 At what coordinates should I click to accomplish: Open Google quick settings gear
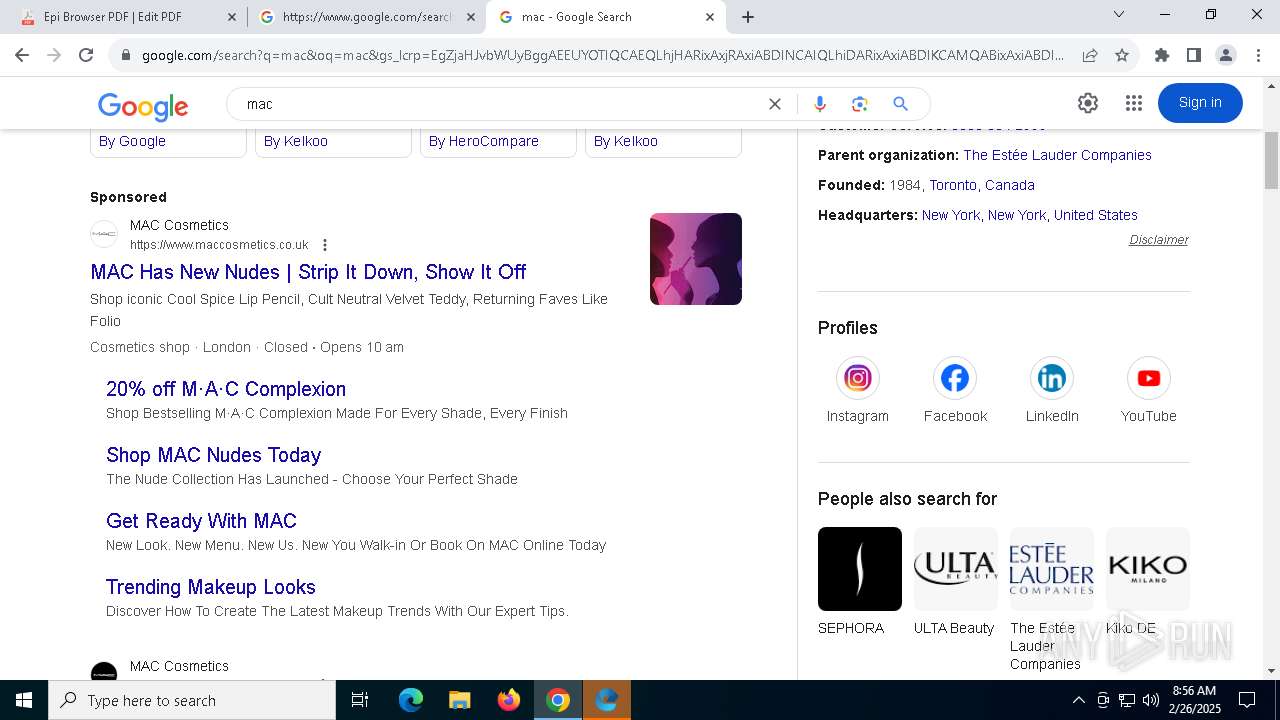1088,103
